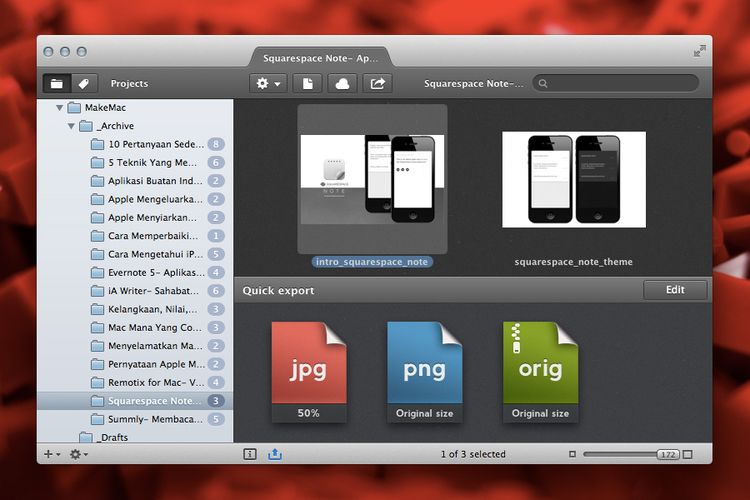
Task: Click the new document icon in the toolbar
Action: click(308, 83)
